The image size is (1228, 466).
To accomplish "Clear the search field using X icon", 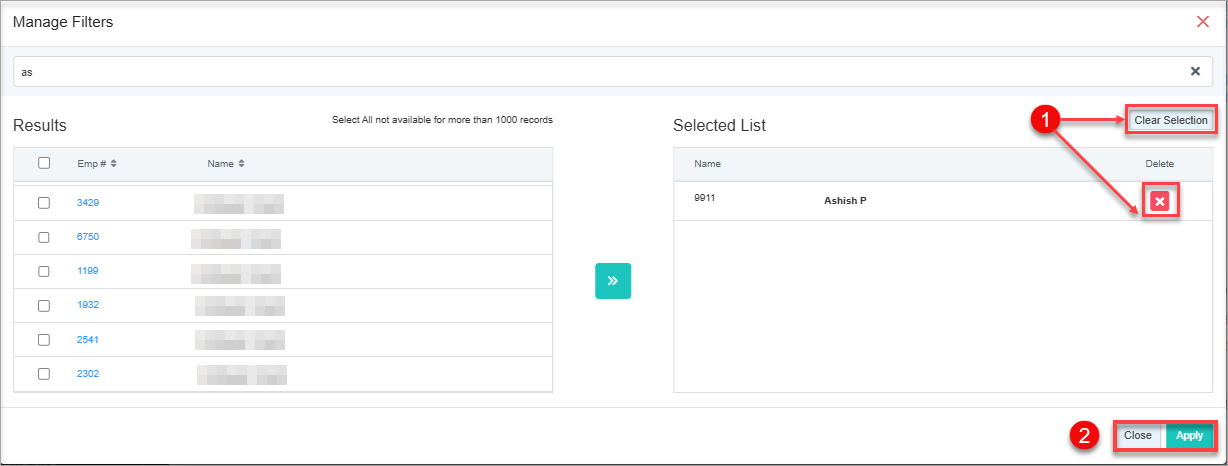I will pyautogui.click(x=1195, y=71).
